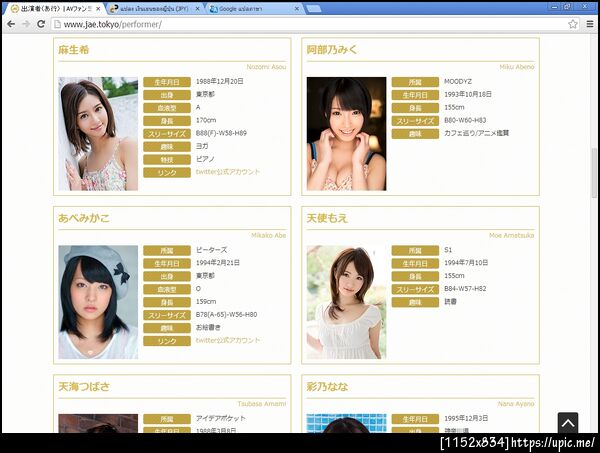Close the Google tab
Viewport: 600px width, 453px height.
point(297,8)
